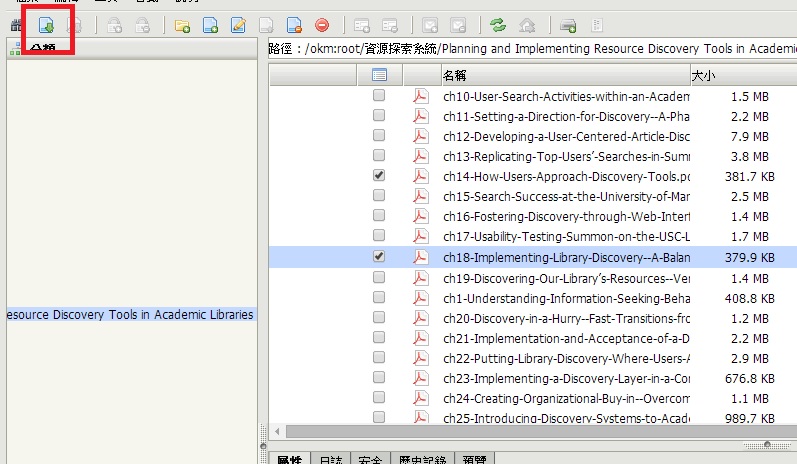Viewport: 797px width, 464px height.
Task: Tick the checkbox for ch15-Search-Success
Action: 379,195
